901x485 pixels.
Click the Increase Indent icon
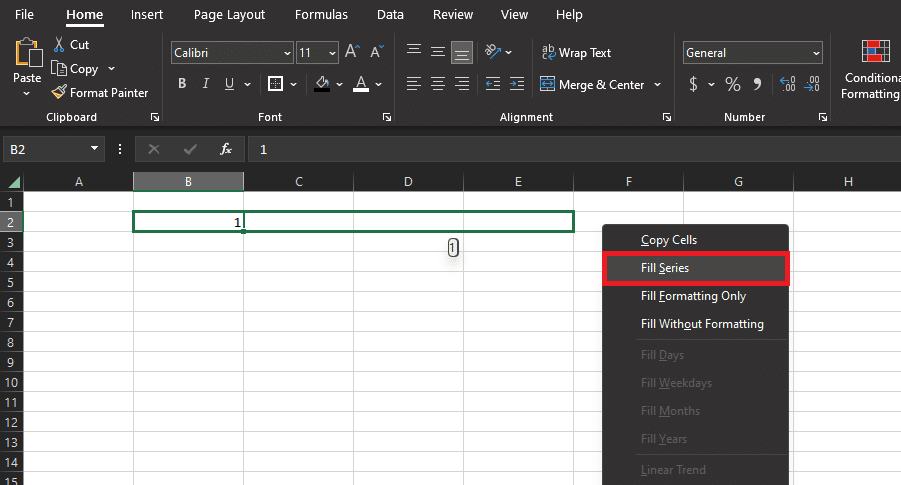click(516, 85)
